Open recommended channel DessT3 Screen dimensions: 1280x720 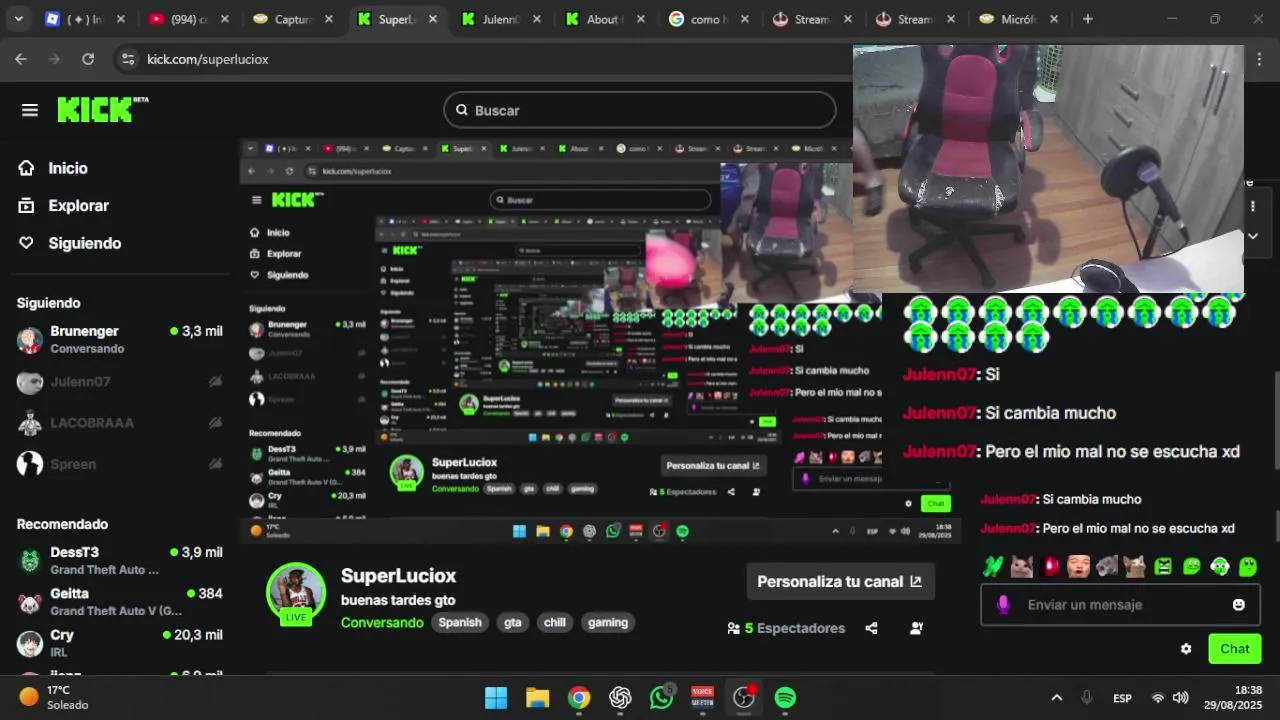click(x=119, y=560)
